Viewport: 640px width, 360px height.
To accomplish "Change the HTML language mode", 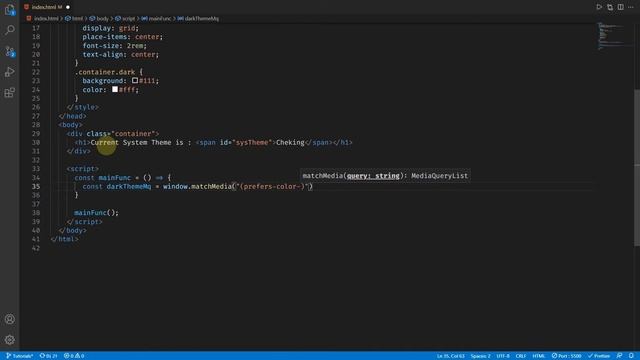I will [x=539, y=356].
